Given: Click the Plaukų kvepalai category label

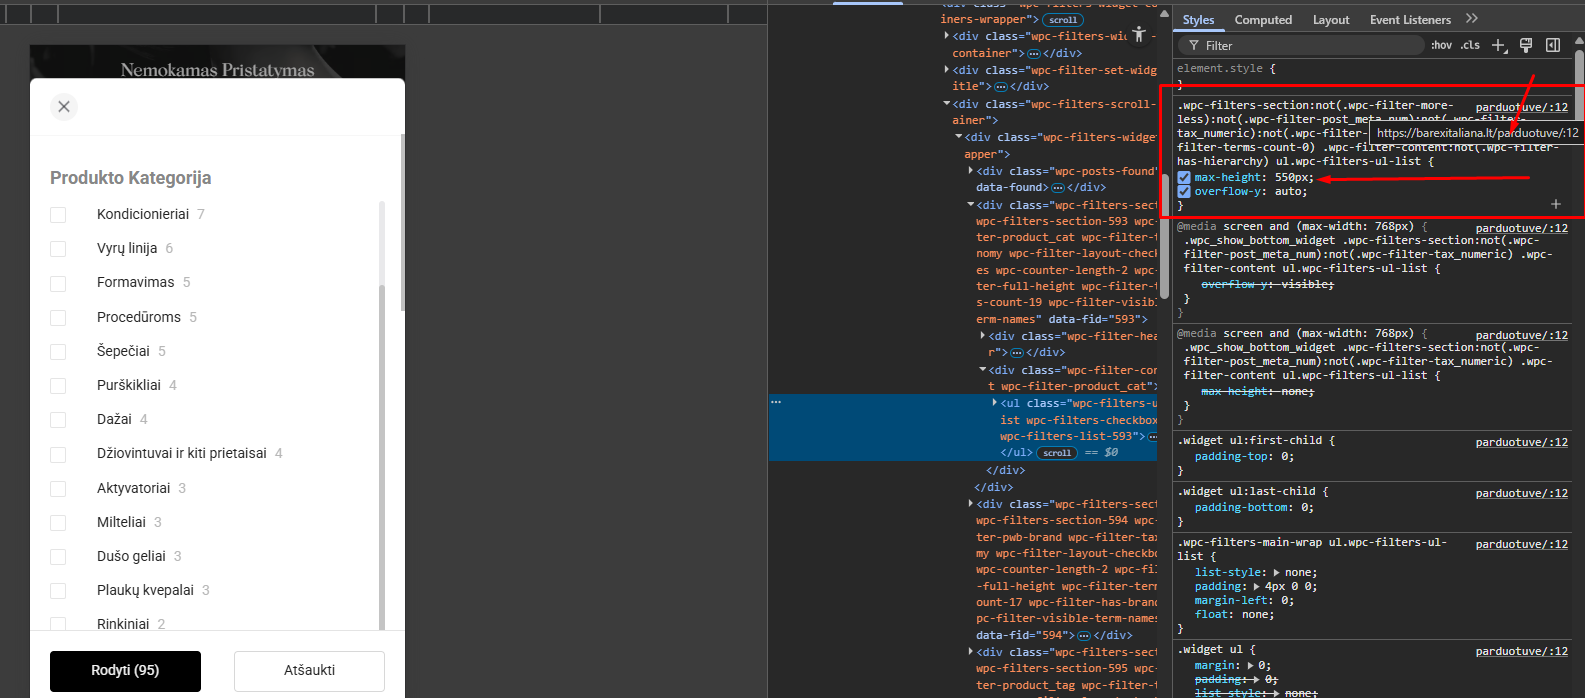Looking at the screenshot, I should (145, 590).
